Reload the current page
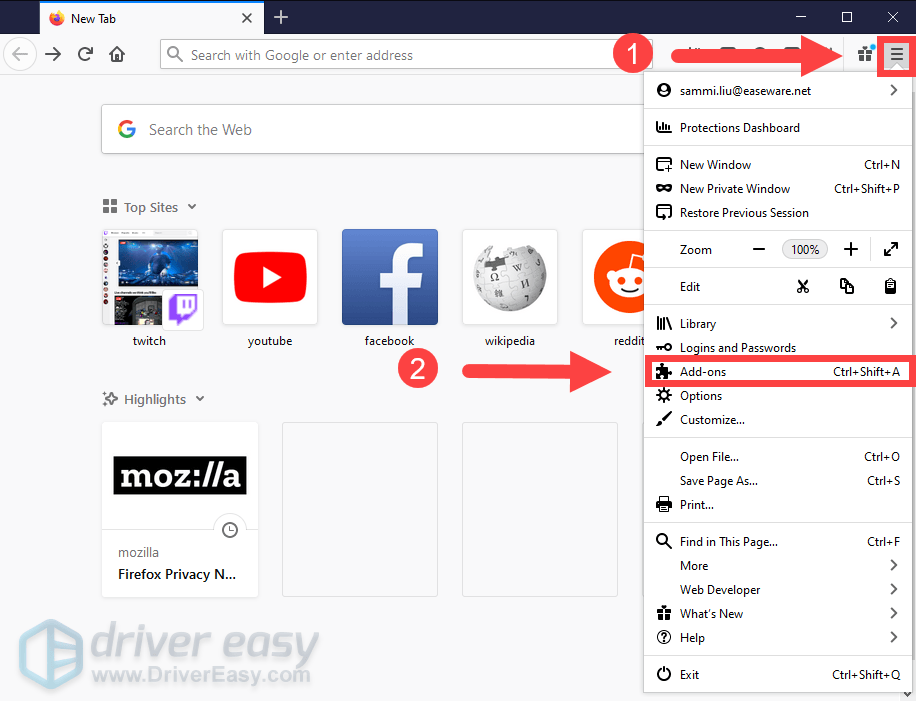The width and height of the screenshot is (916, 701). (x=86, y=54)
